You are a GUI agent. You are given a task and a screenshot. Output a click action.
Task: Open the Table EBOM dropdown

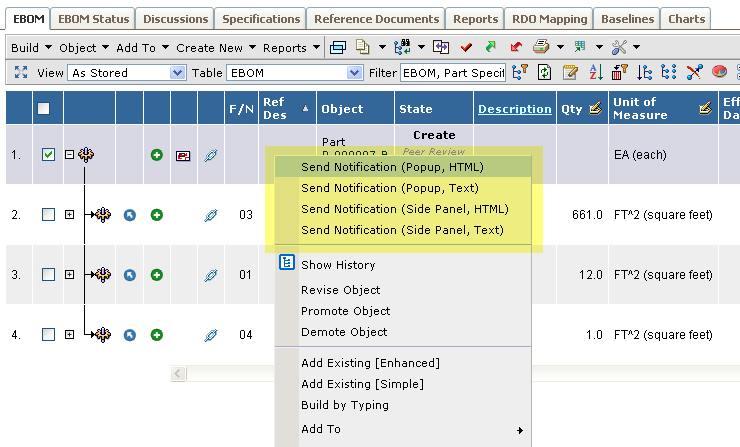click(354, 73)
